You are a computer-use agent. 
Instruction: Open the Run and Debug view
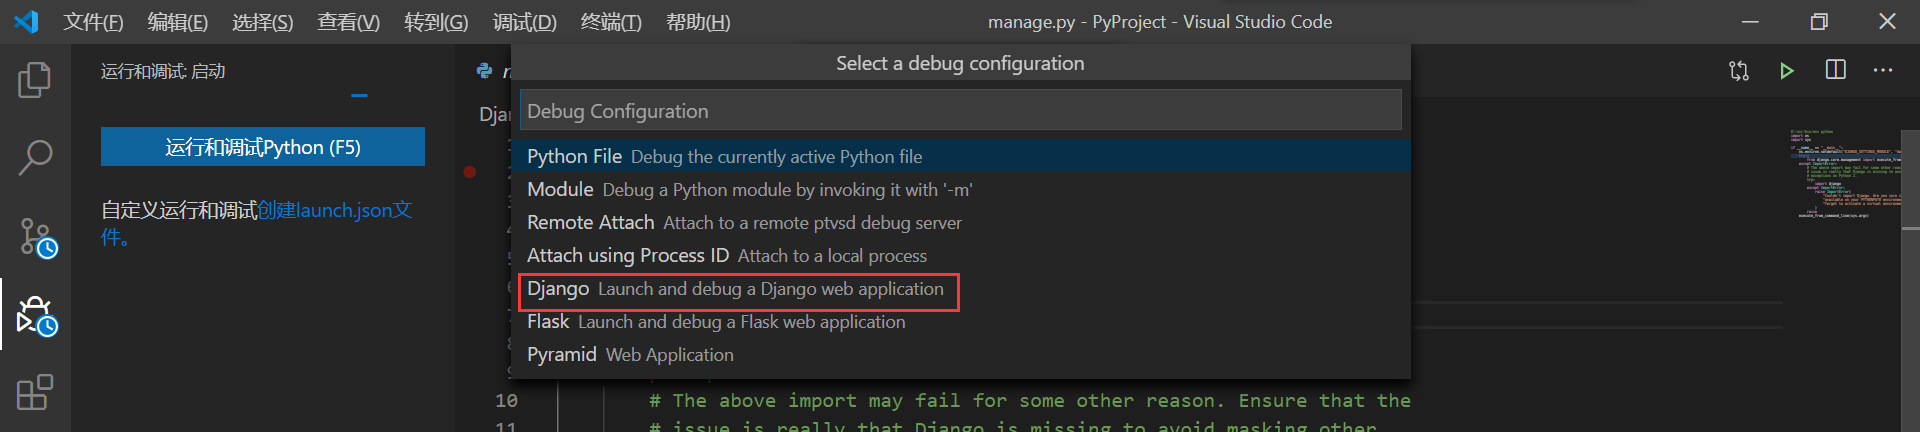point(37,316)
